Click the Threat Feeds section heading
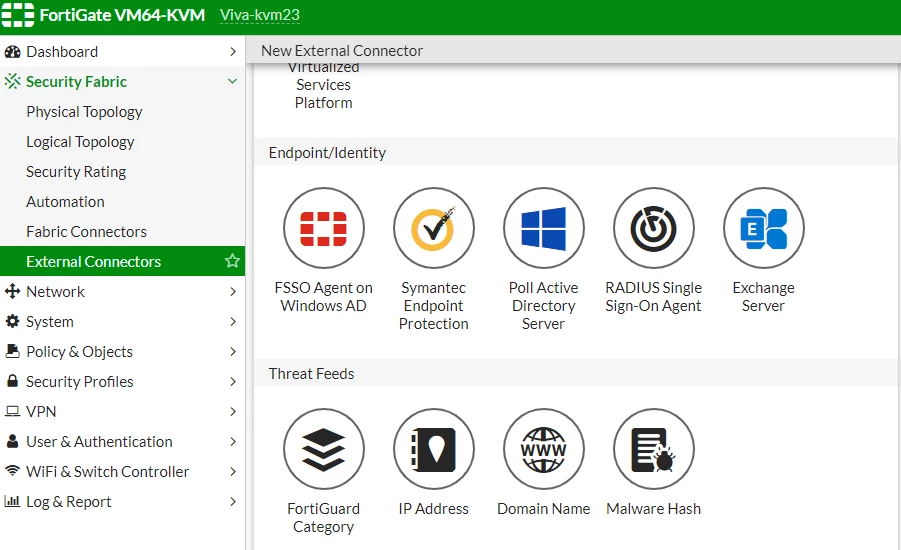901x550 pixels. click(x=311, y=374)
